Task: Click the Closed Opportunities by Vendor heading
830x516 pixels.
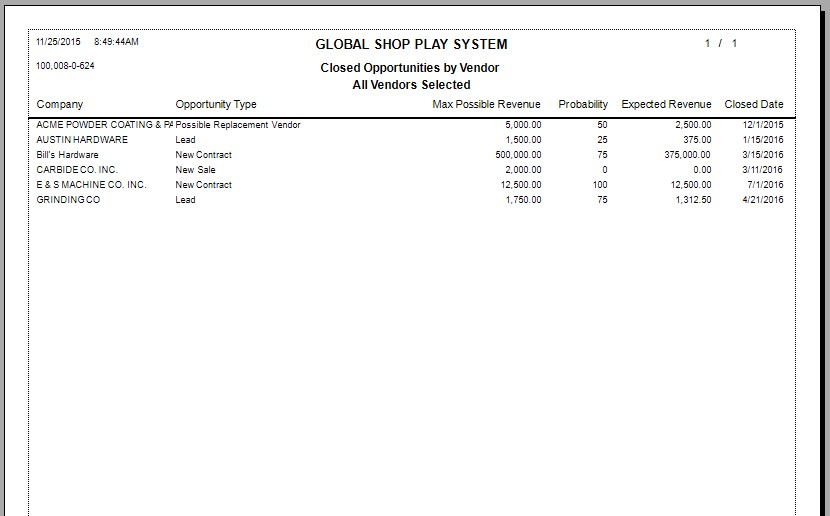Action: 410,68
